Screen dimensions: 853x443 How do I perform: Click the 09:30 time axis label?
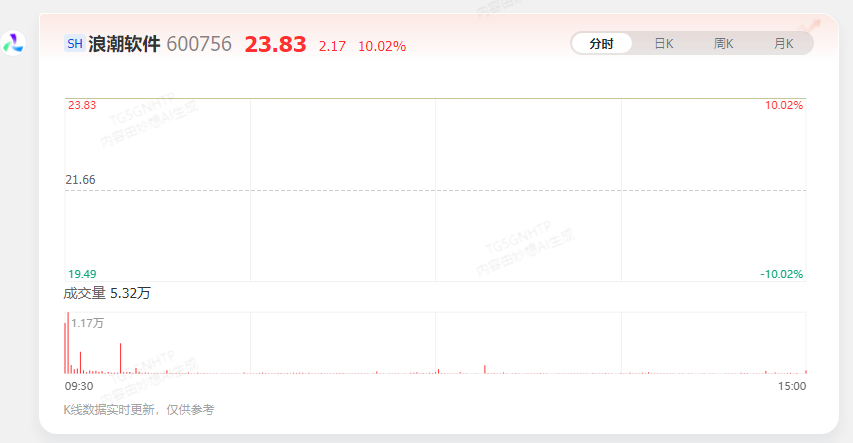(79, 386)
